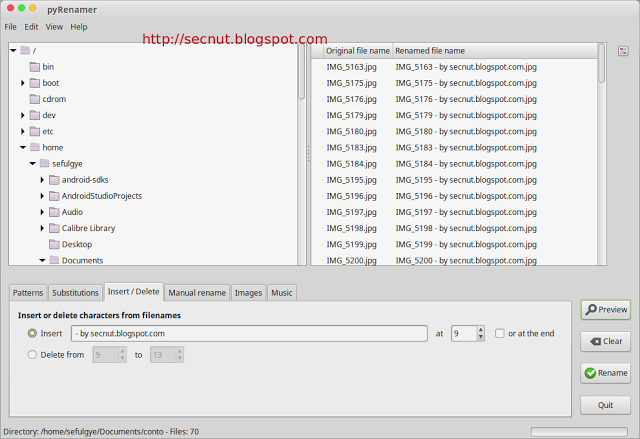Click the 'at' position number field

point(464,333)
